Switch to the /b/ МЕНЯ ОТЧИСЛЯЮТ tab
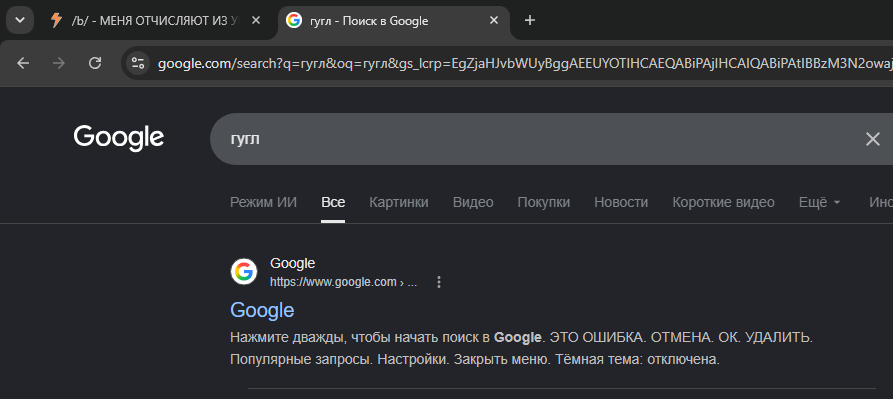The image size is (893, 399). point(155,20)
